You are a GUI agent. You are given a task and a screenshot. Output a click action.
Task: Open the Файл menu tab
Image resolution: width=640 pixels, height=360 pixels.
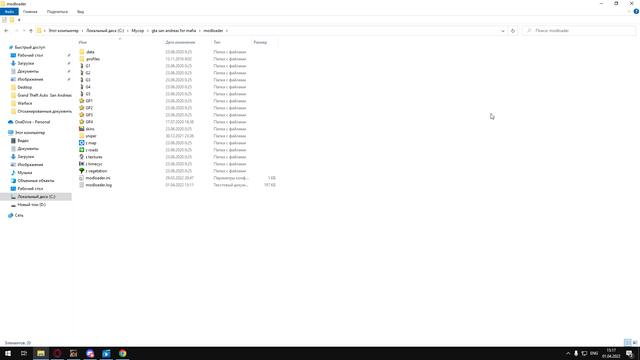[9, 11]
